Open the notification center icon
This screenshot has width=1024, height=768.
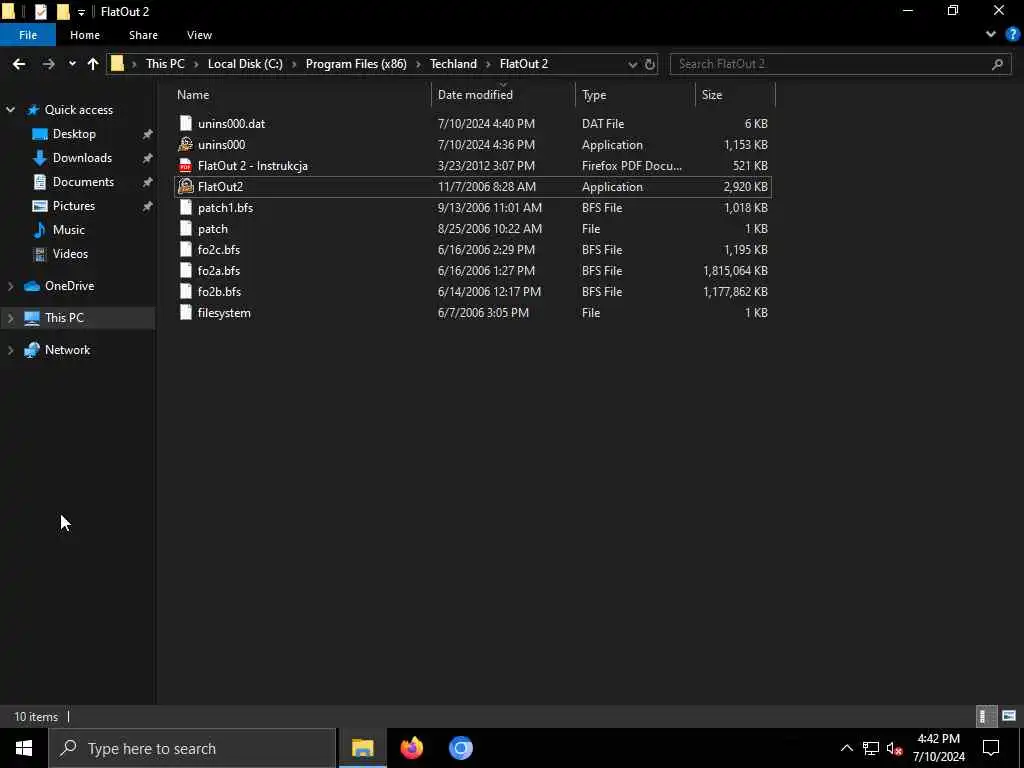[x=991, y=748]
